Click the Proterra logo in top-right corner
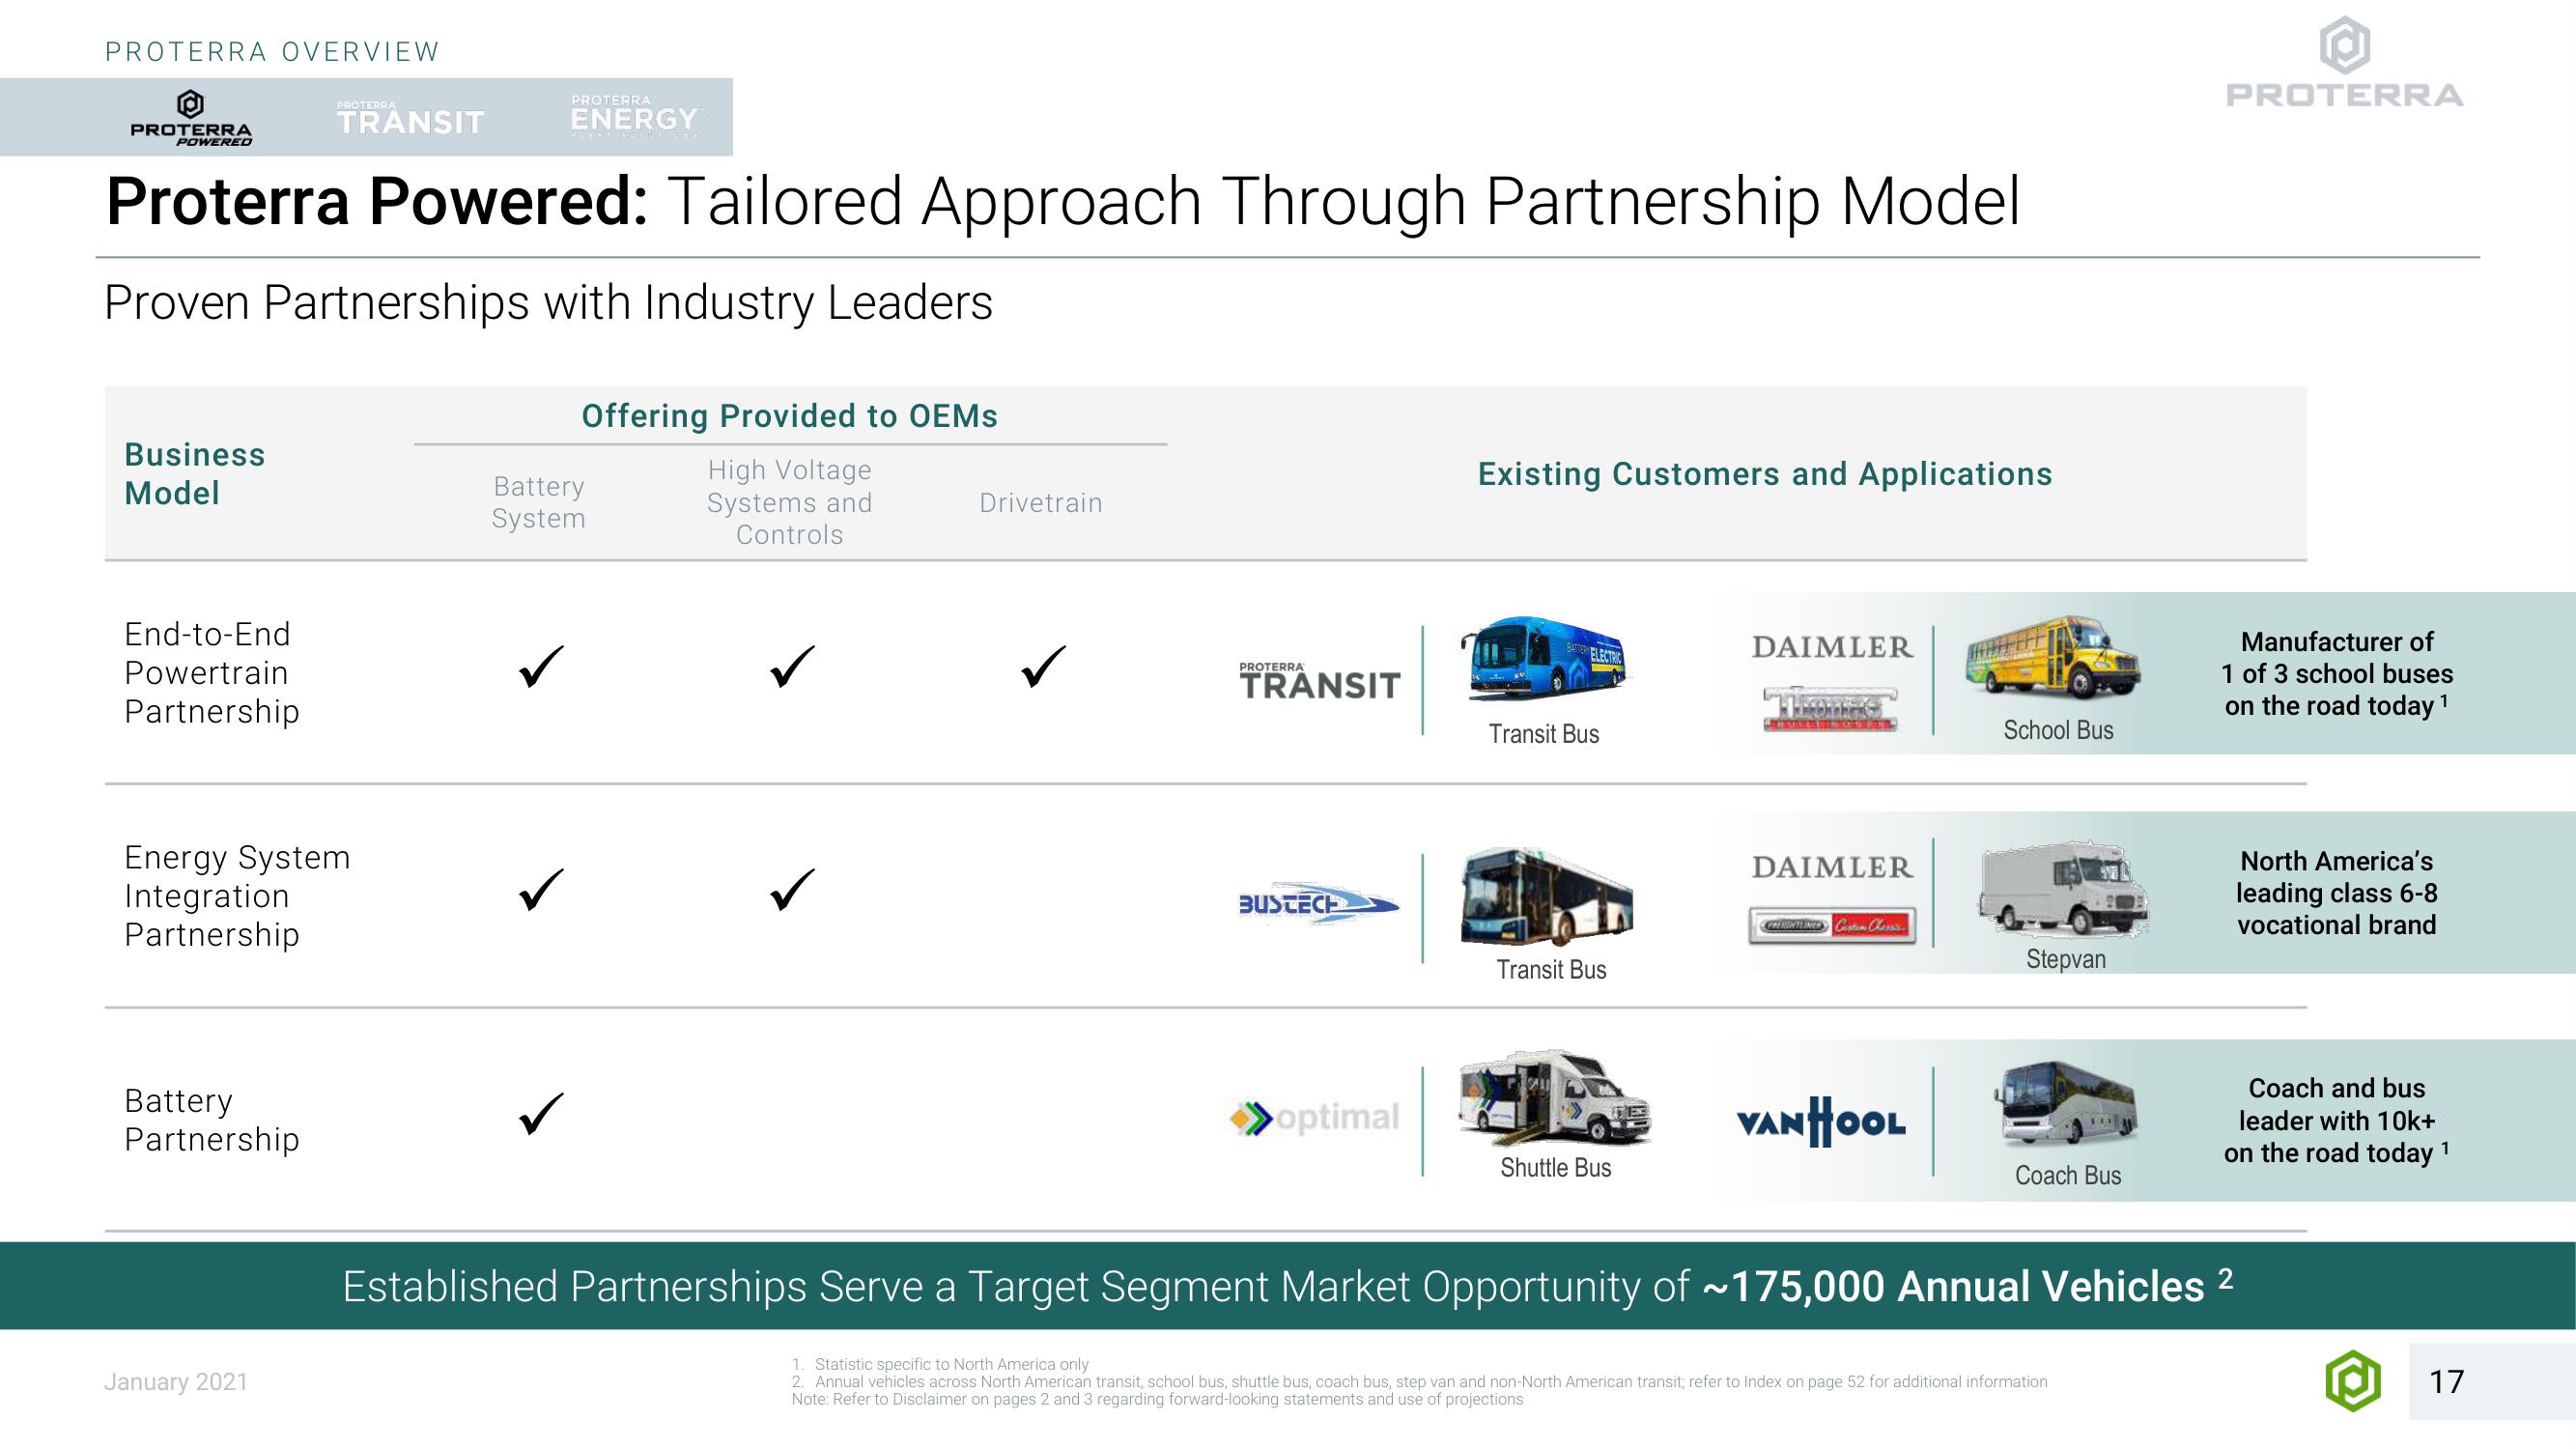Viewport: 2576px width, 1449px height. (x=2344, y=63)
